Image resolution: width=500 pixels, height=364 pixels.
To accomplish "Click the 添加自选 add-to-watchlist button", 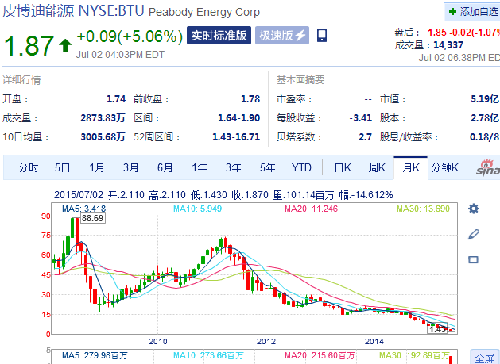I will tap(472, 12).
